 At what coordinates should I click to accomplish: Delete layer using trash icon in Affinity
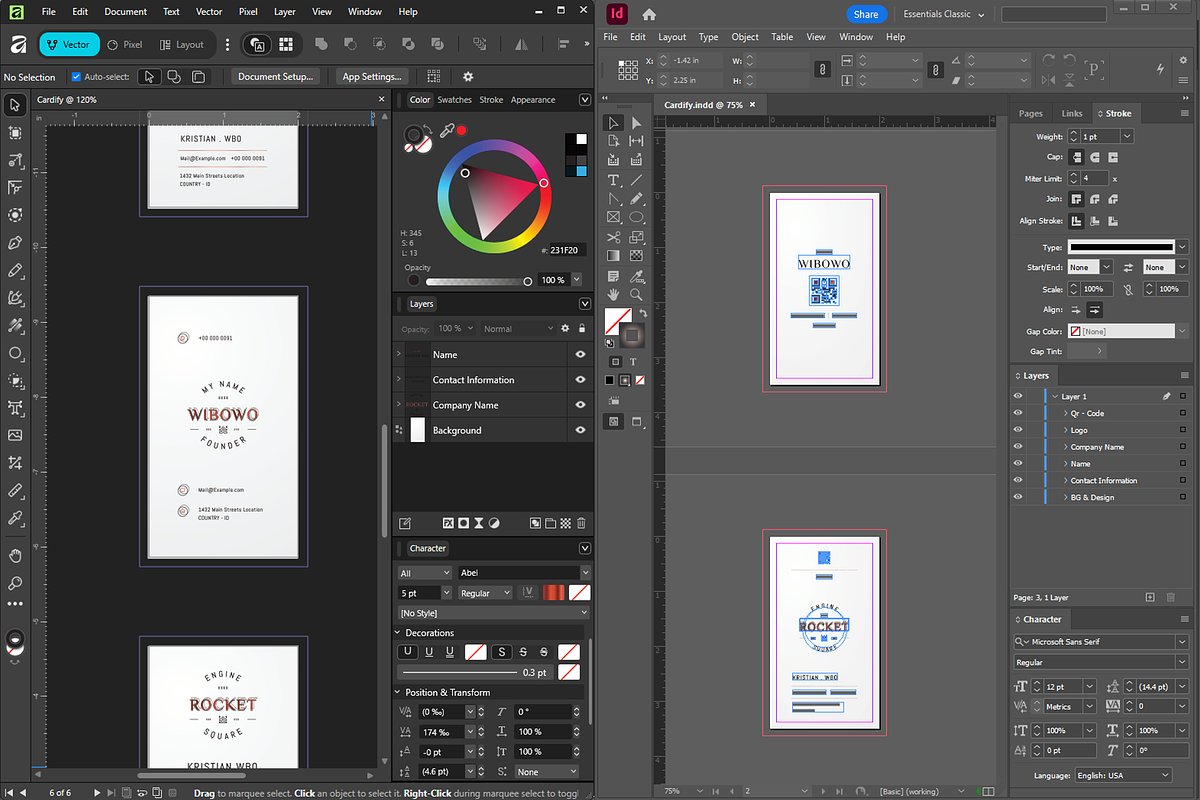click(x=581, y=523)
